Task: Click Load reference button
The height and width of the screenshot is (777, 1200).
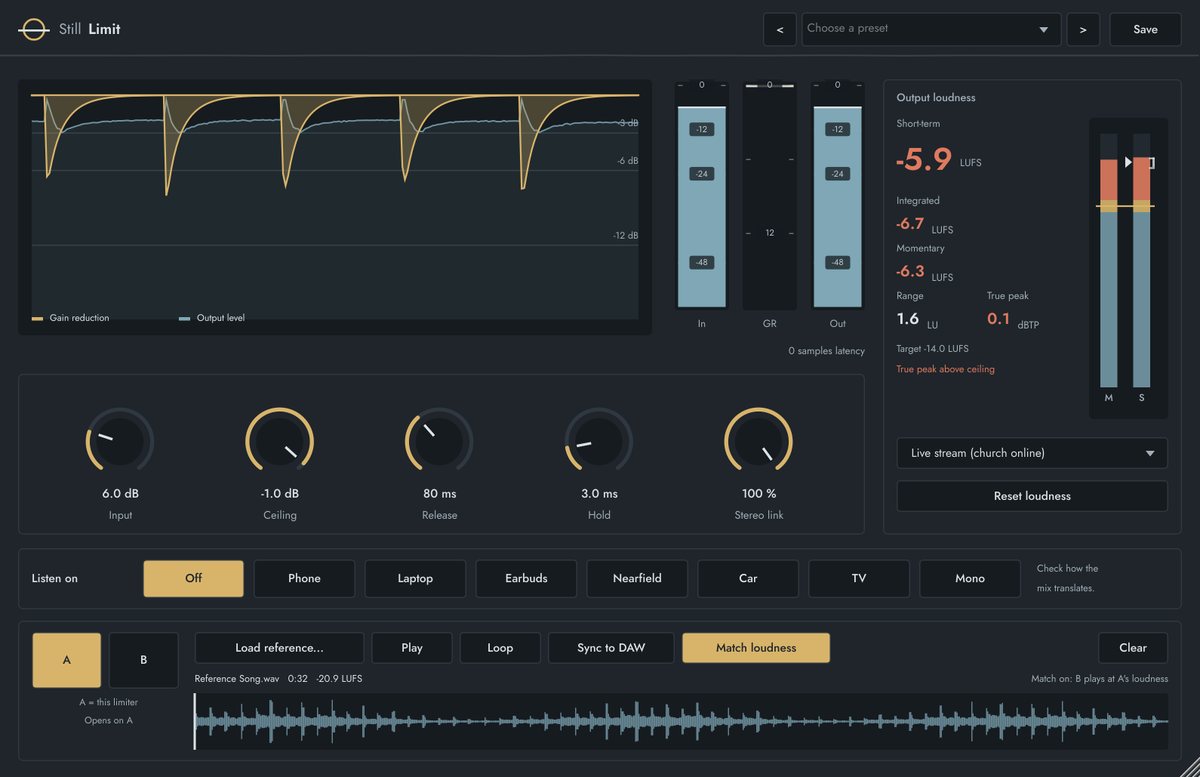Action: click(x=279, y=648)
